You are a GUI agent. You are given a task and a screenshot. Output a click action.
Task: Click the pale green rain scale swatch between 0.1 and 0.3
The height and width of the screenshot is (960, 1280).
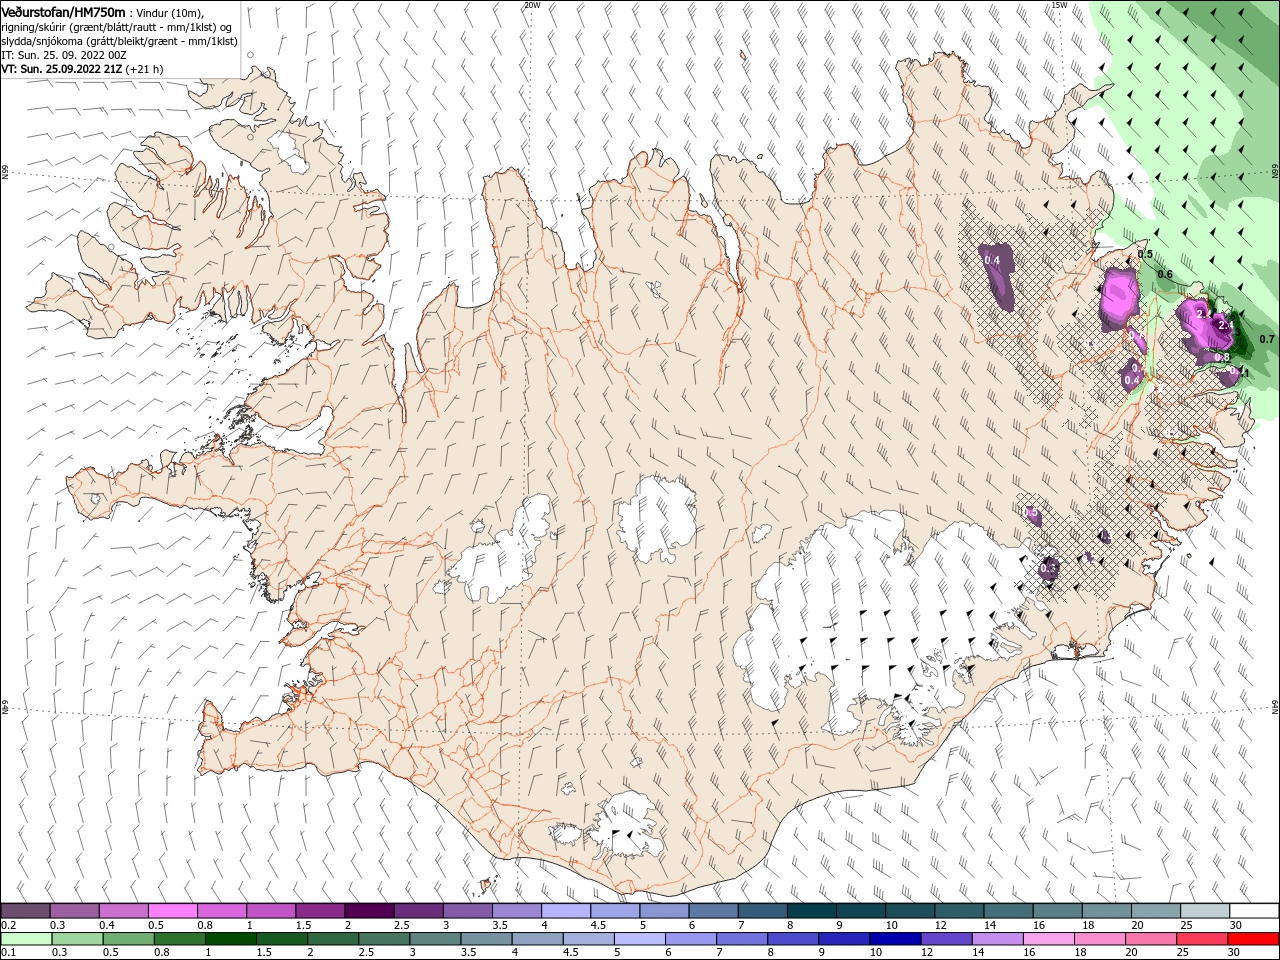[25, 939]
